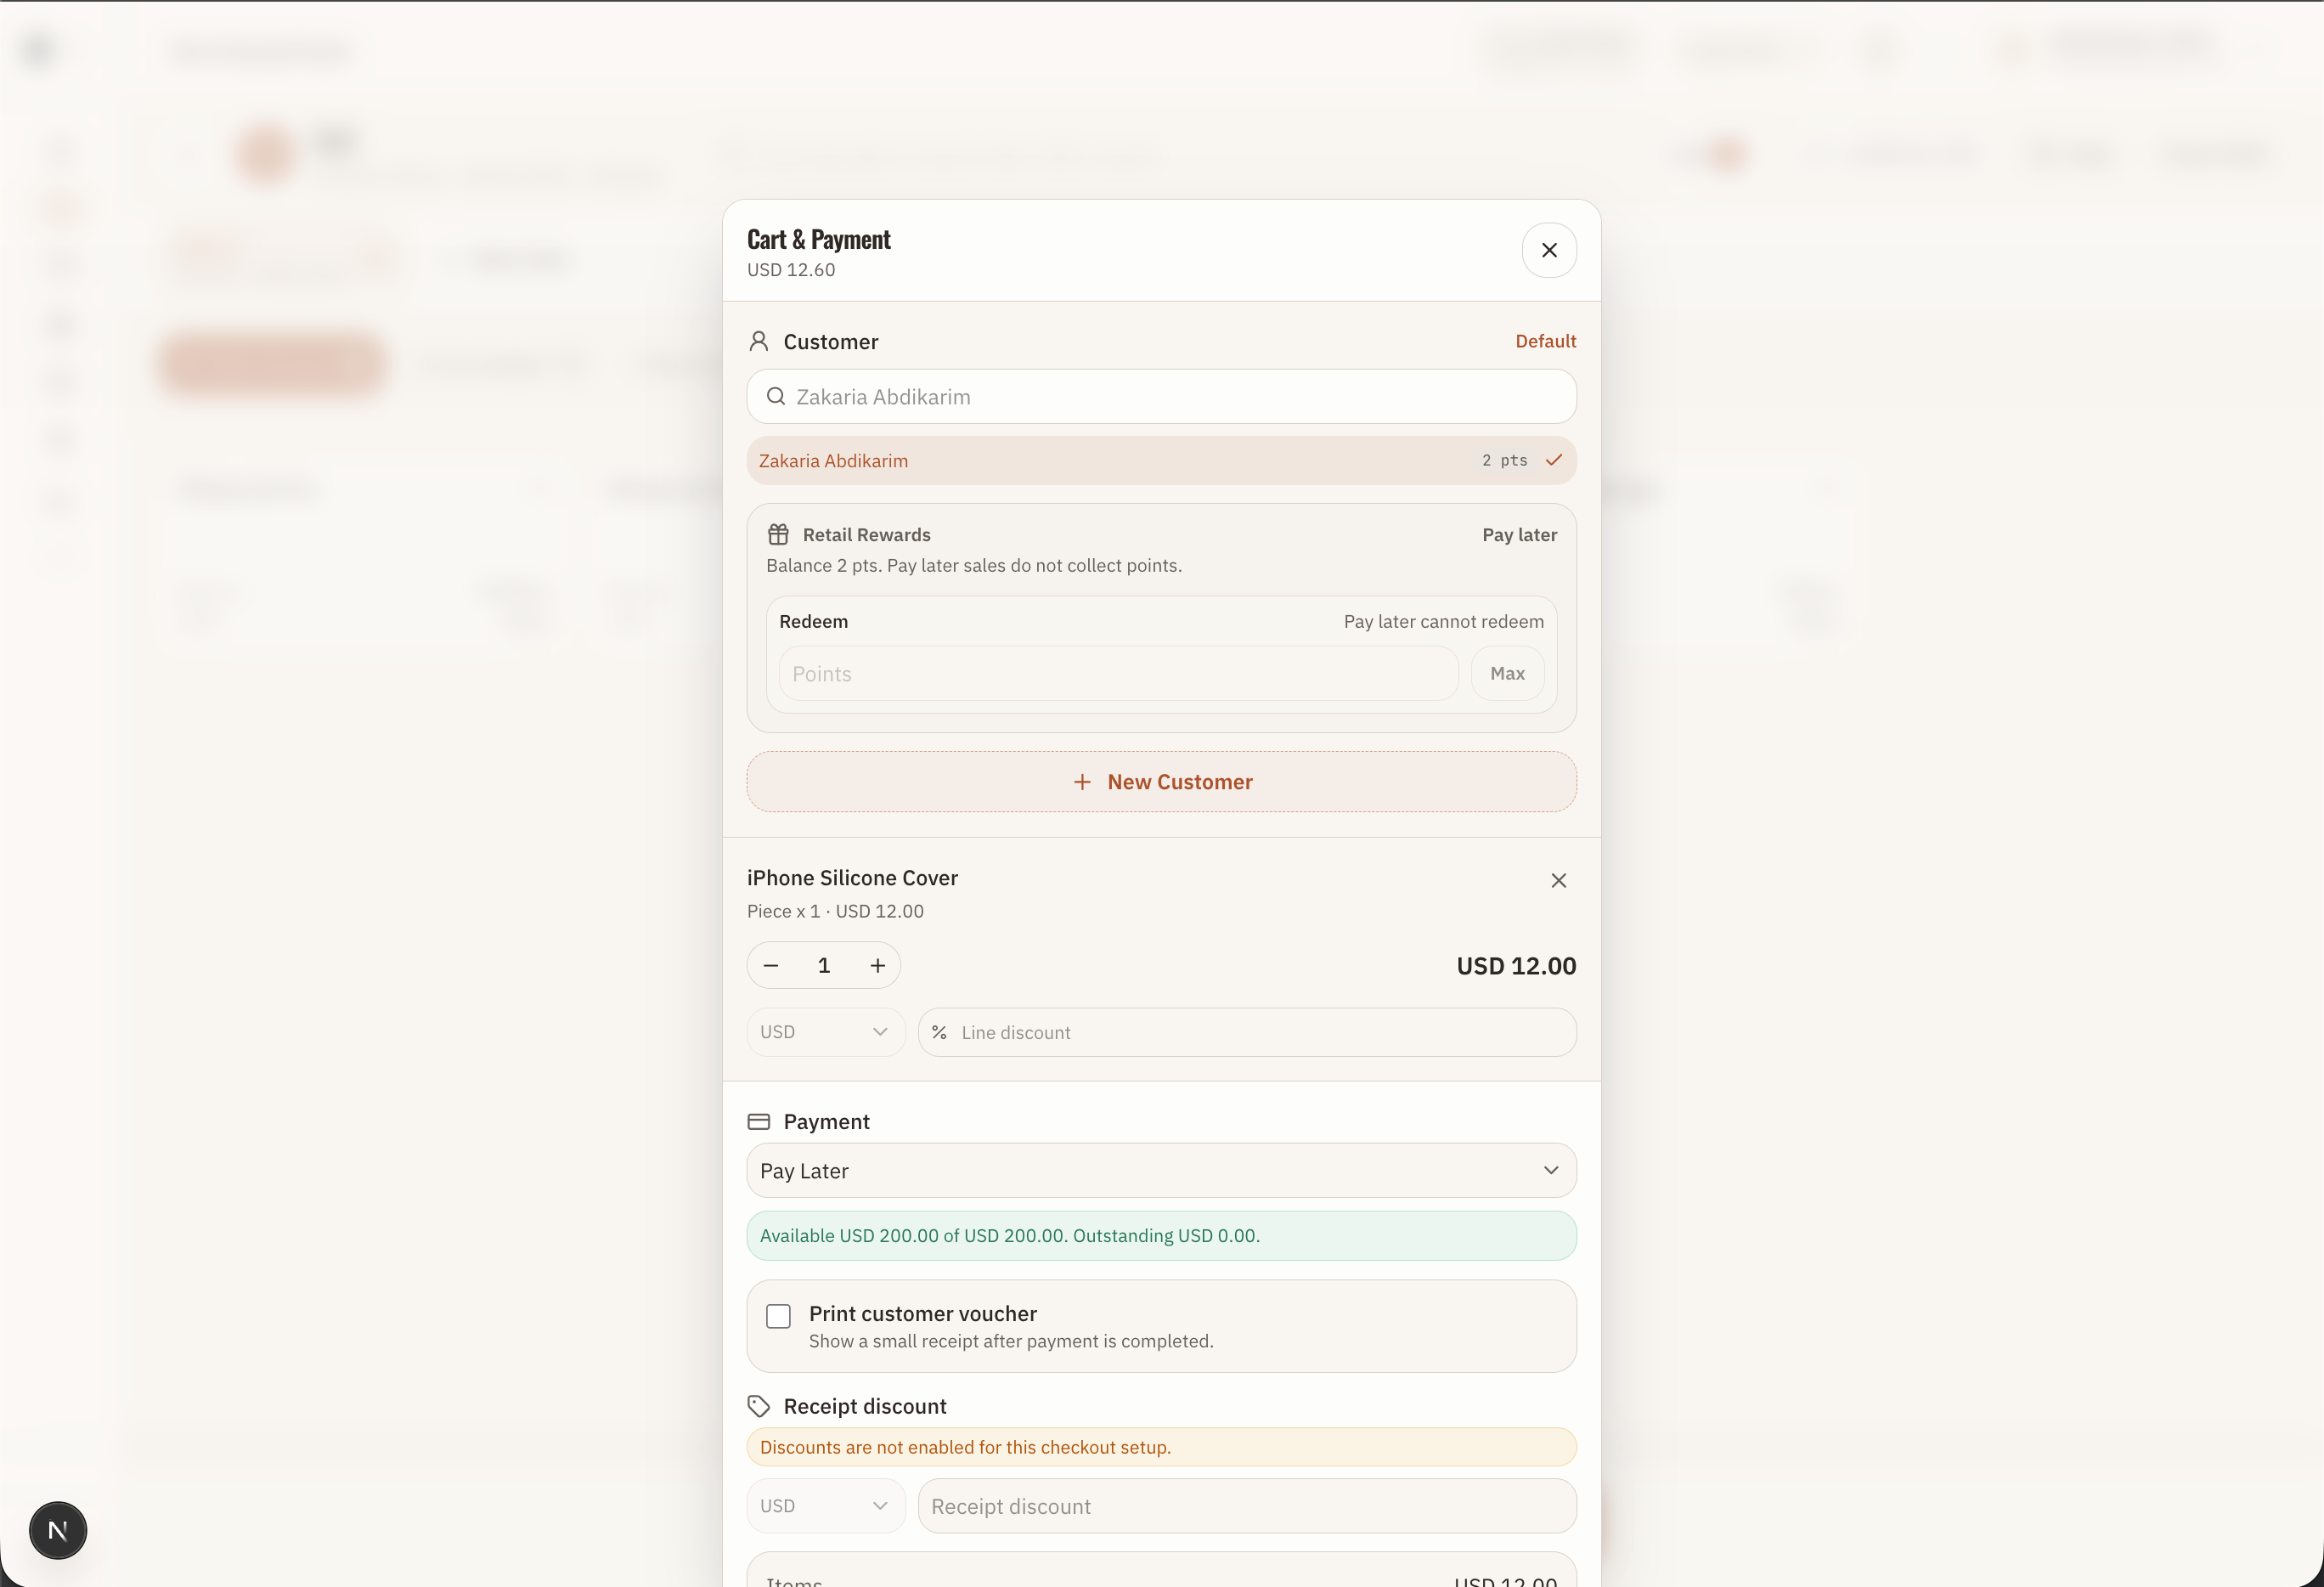
Task: Open the line discount USD dropdown
Action: point(825,1032)
